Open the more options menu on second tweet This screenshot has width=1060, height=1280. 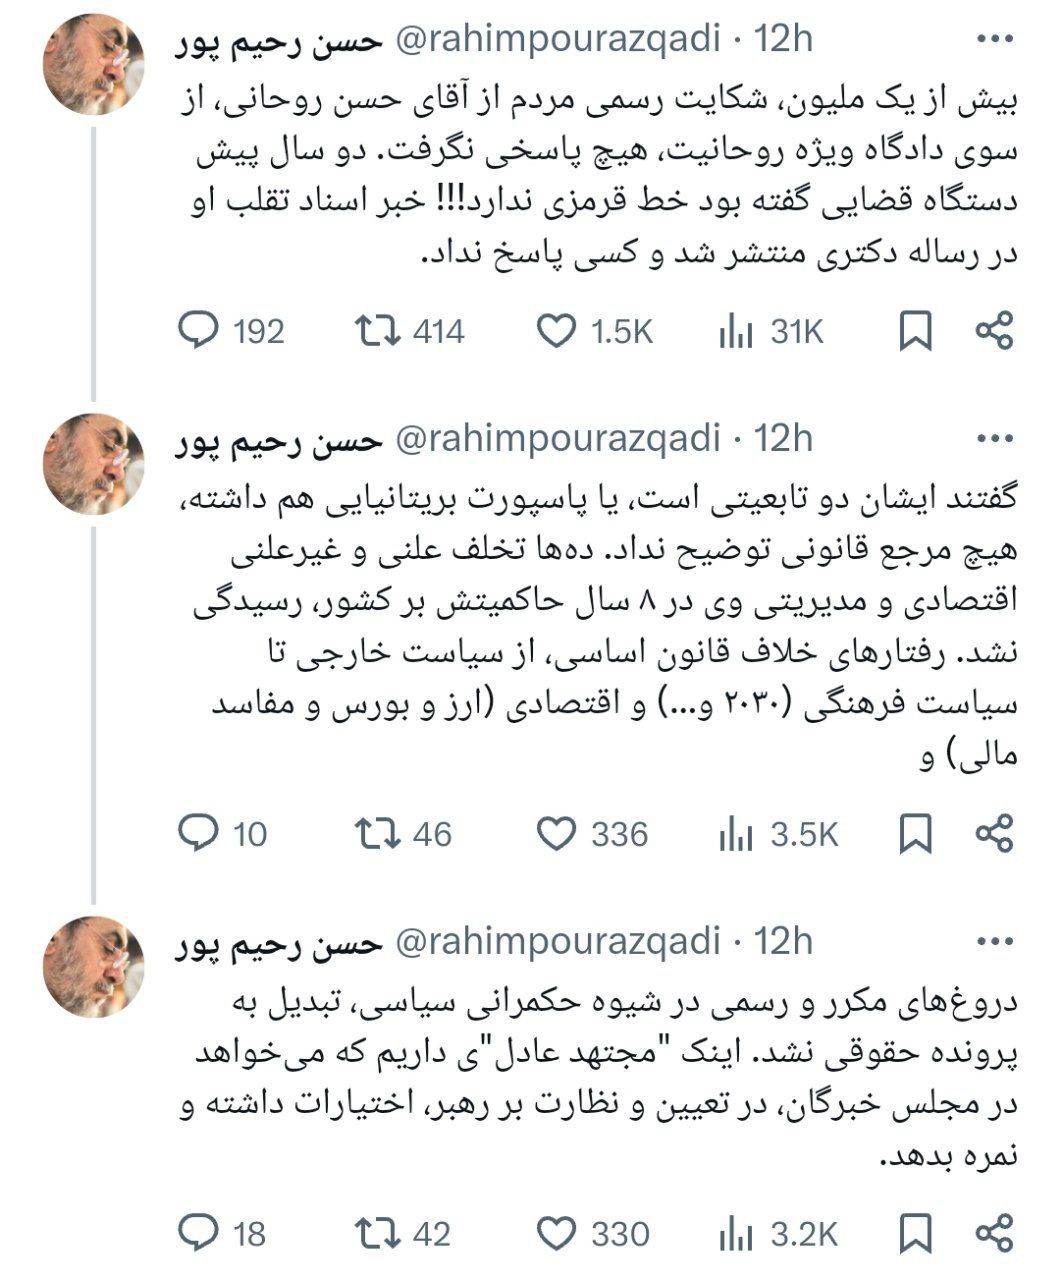pyautogui.click(x=997, y=437)
